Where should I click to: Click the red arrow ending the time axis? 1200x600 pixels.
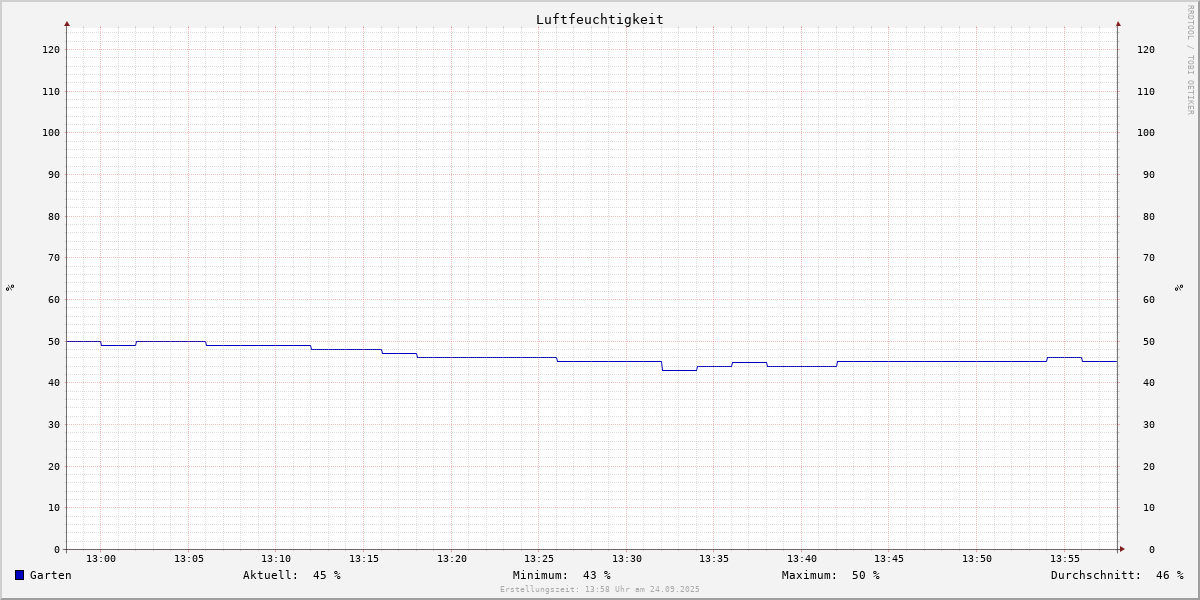[x=1122, y=549]
